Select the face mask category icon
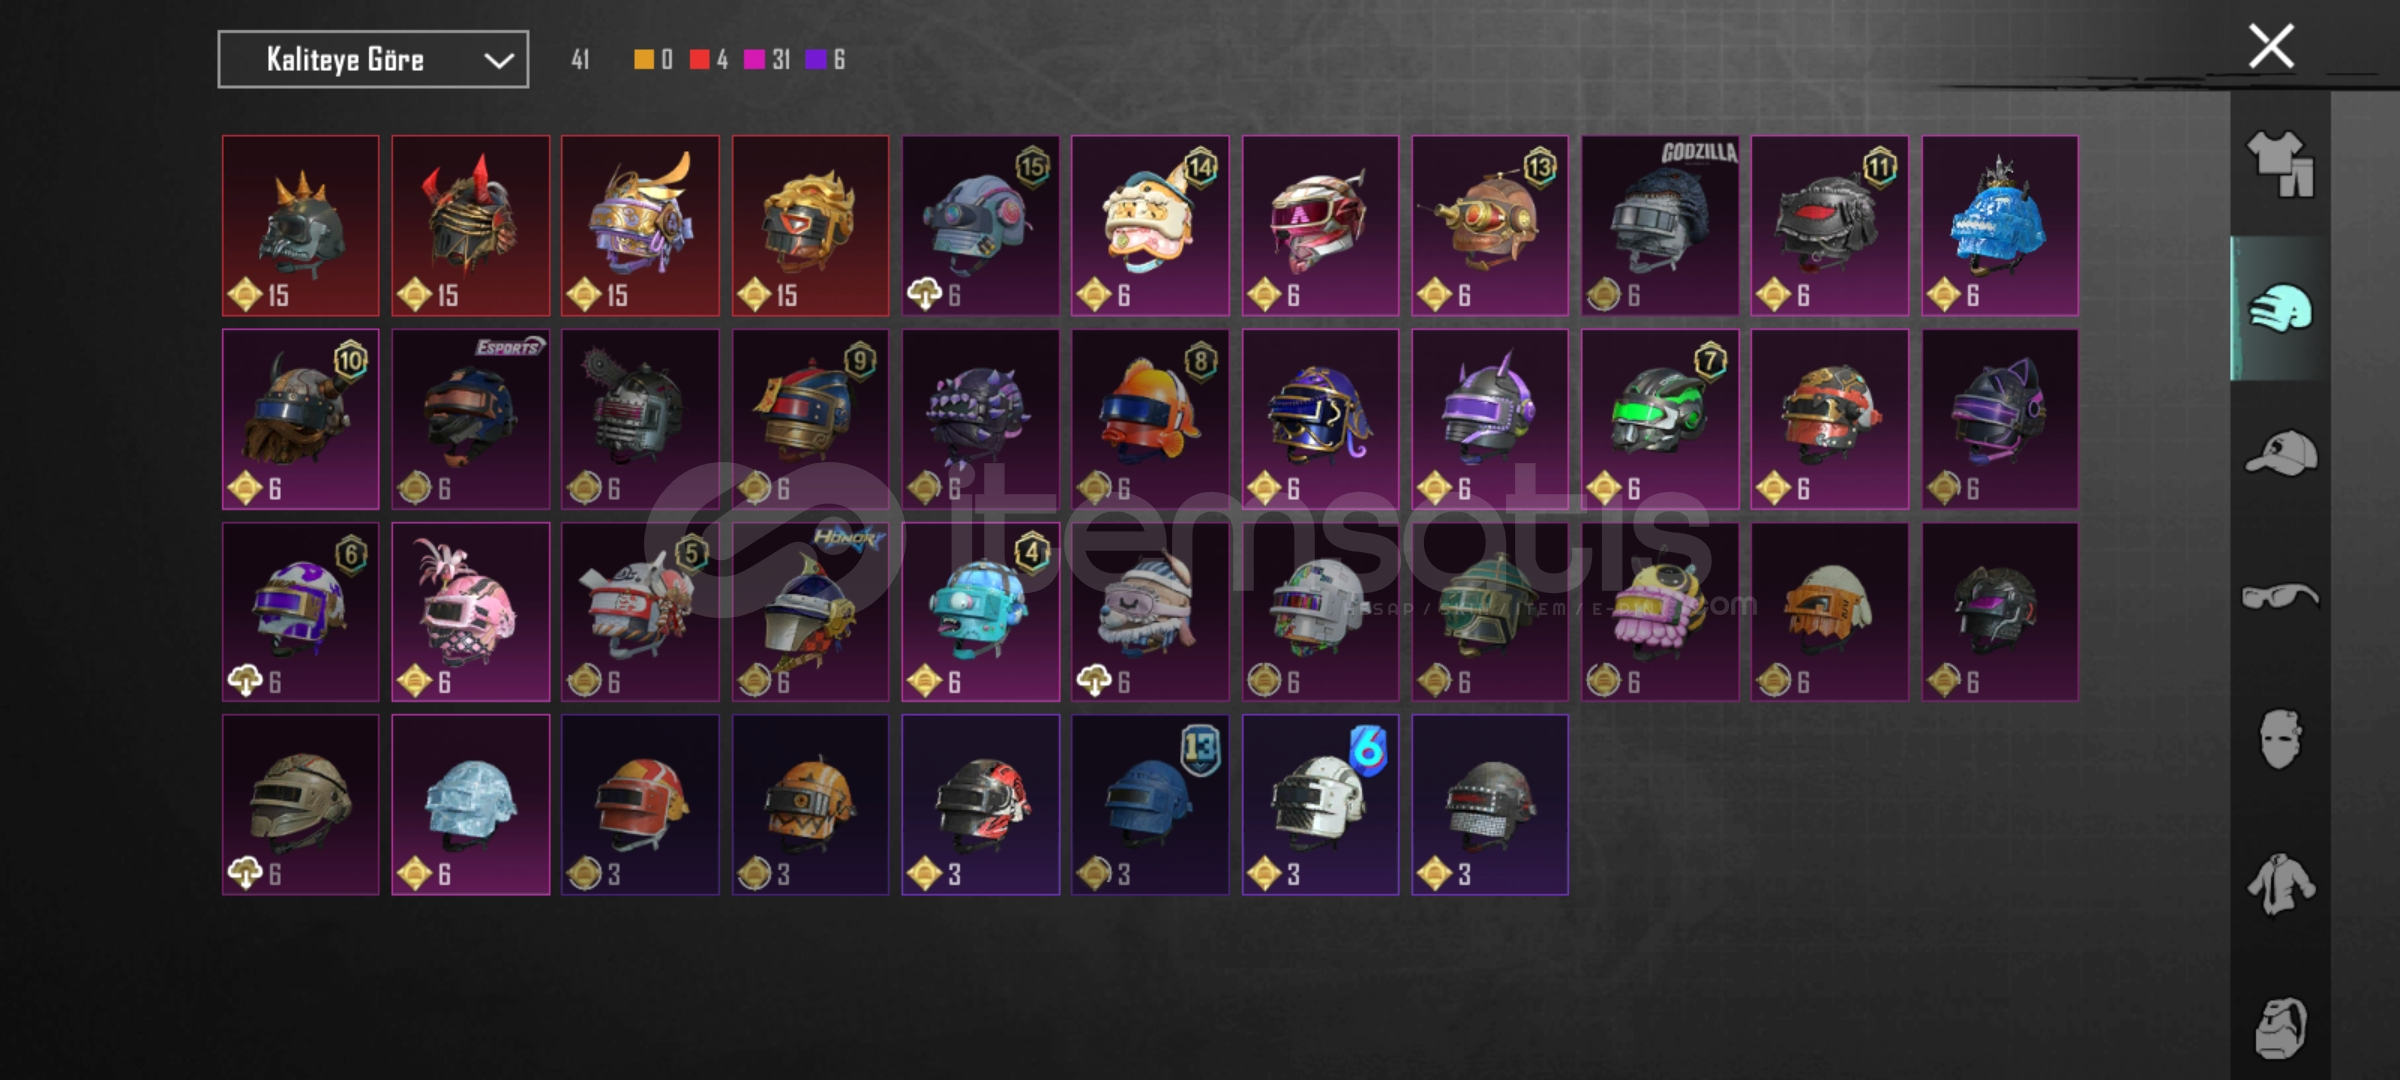The image size is (2400, 1080). tap(2281, 740)
